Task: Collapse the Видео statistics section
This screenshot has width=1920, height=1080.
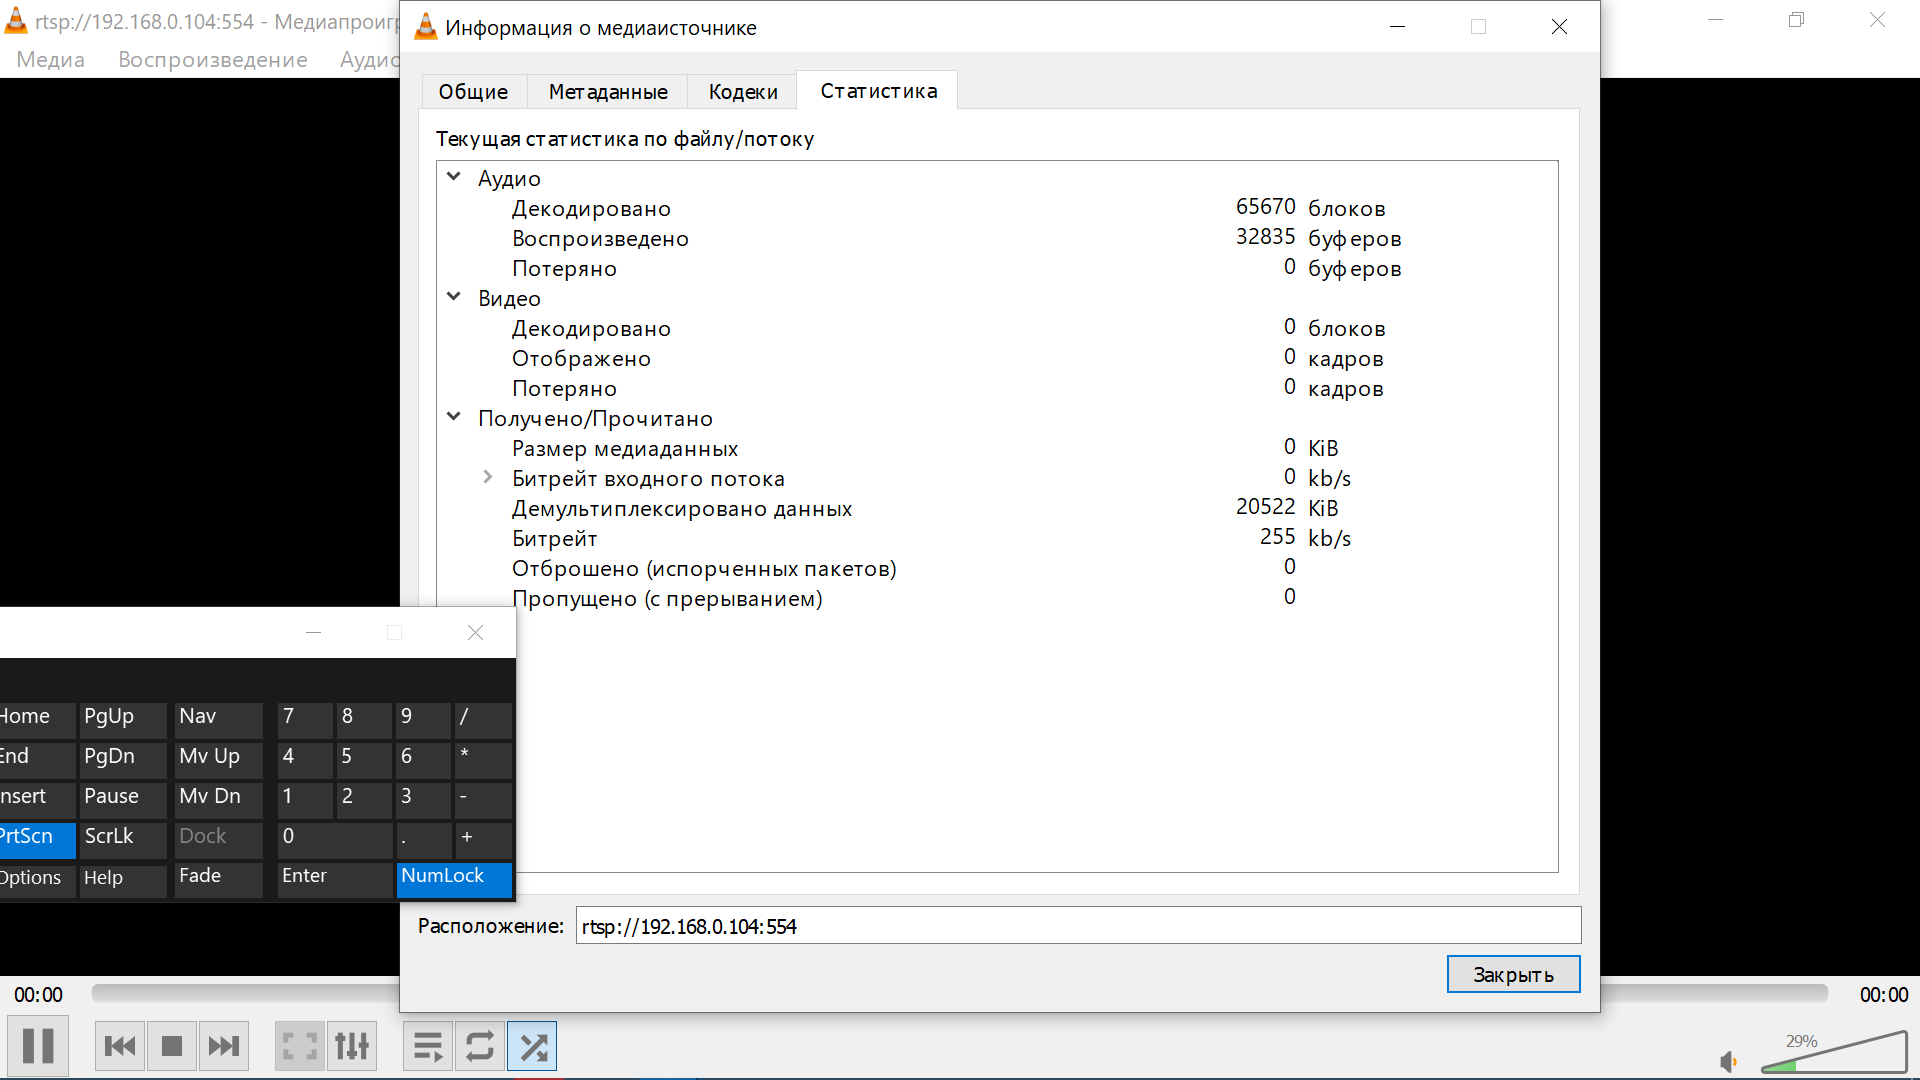Action: 454,297
